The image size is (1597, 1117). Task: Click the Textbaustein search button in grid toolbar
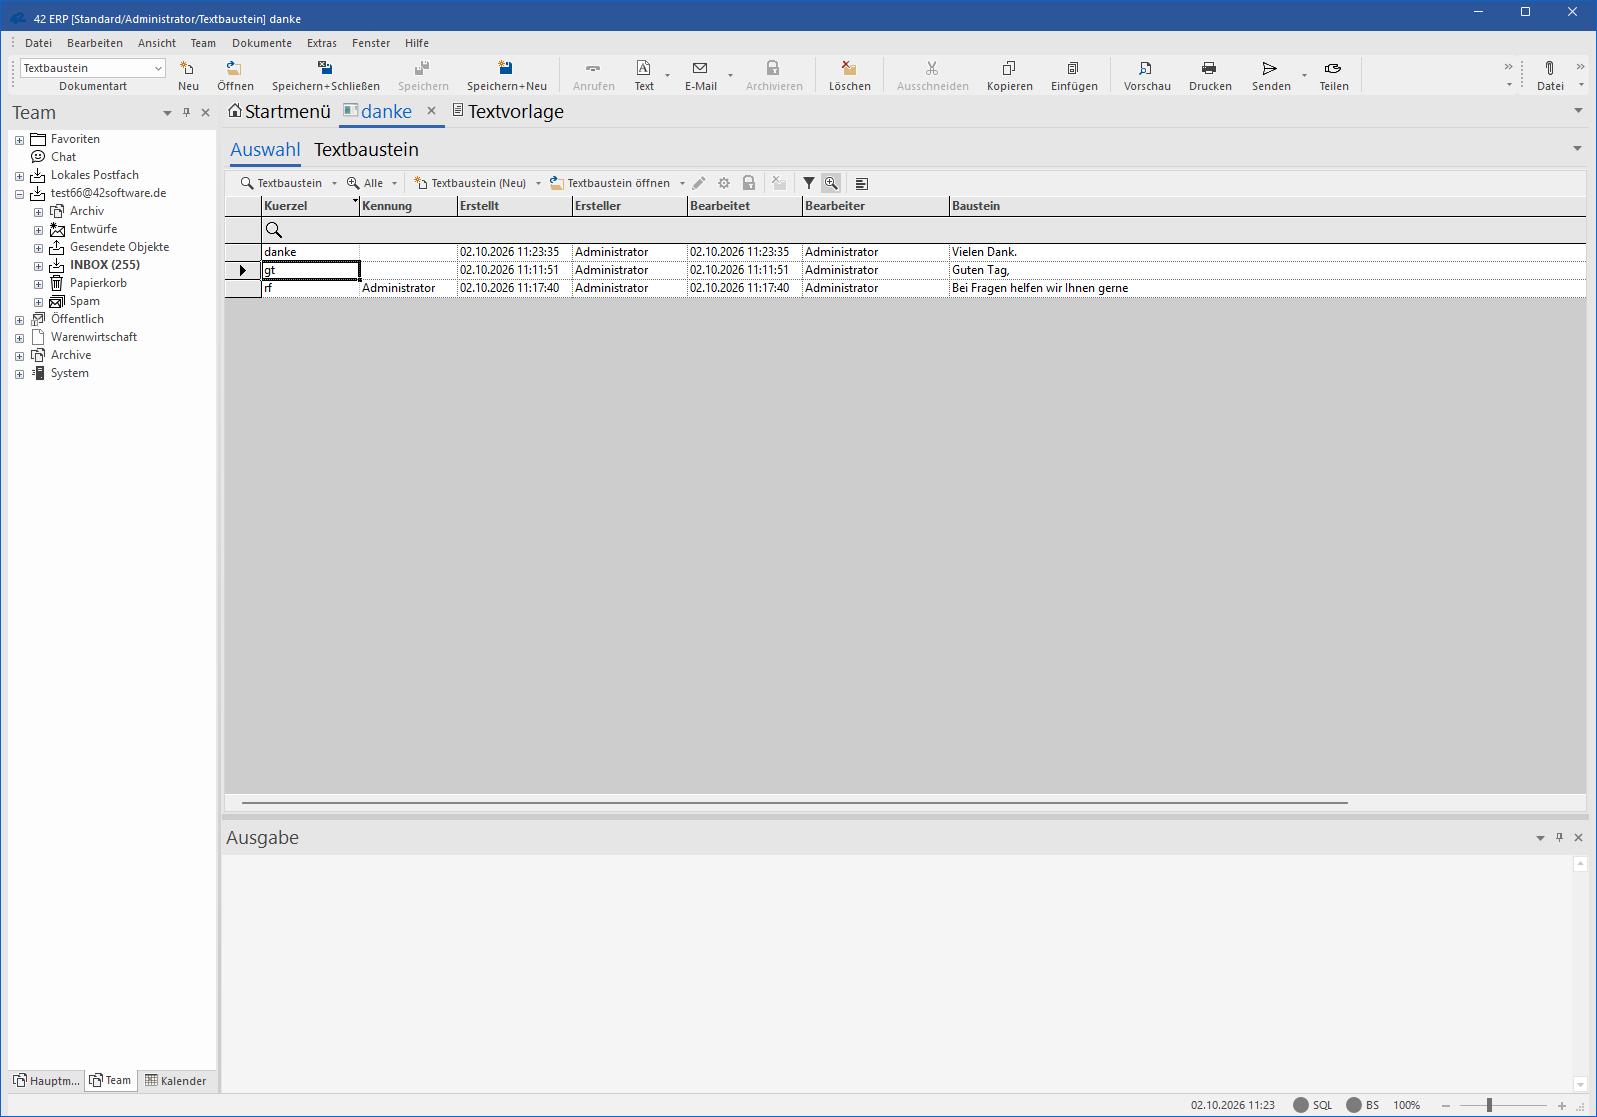coord(281,183)
